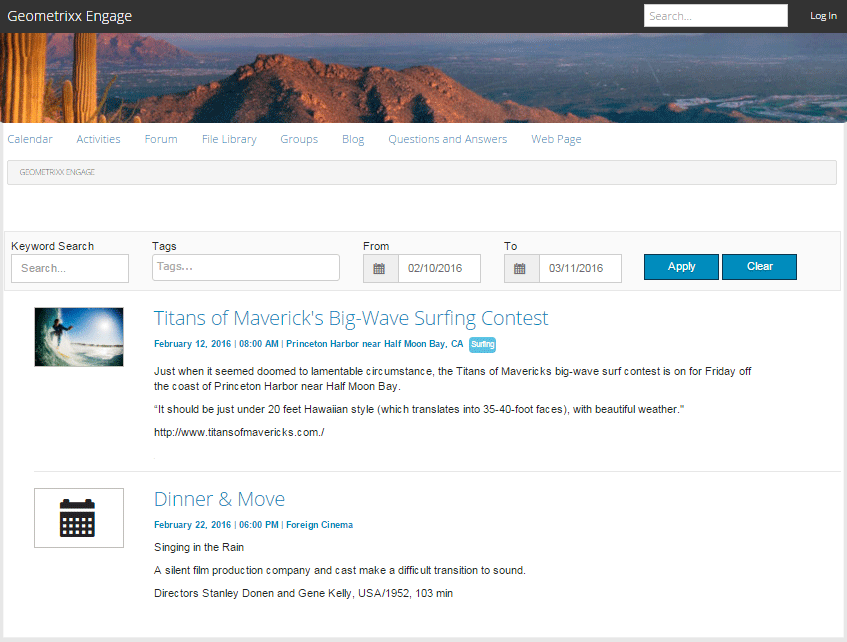This screenshot has height=642, width=847.
Task: Clear the event filters
Action: pos(759,266)
